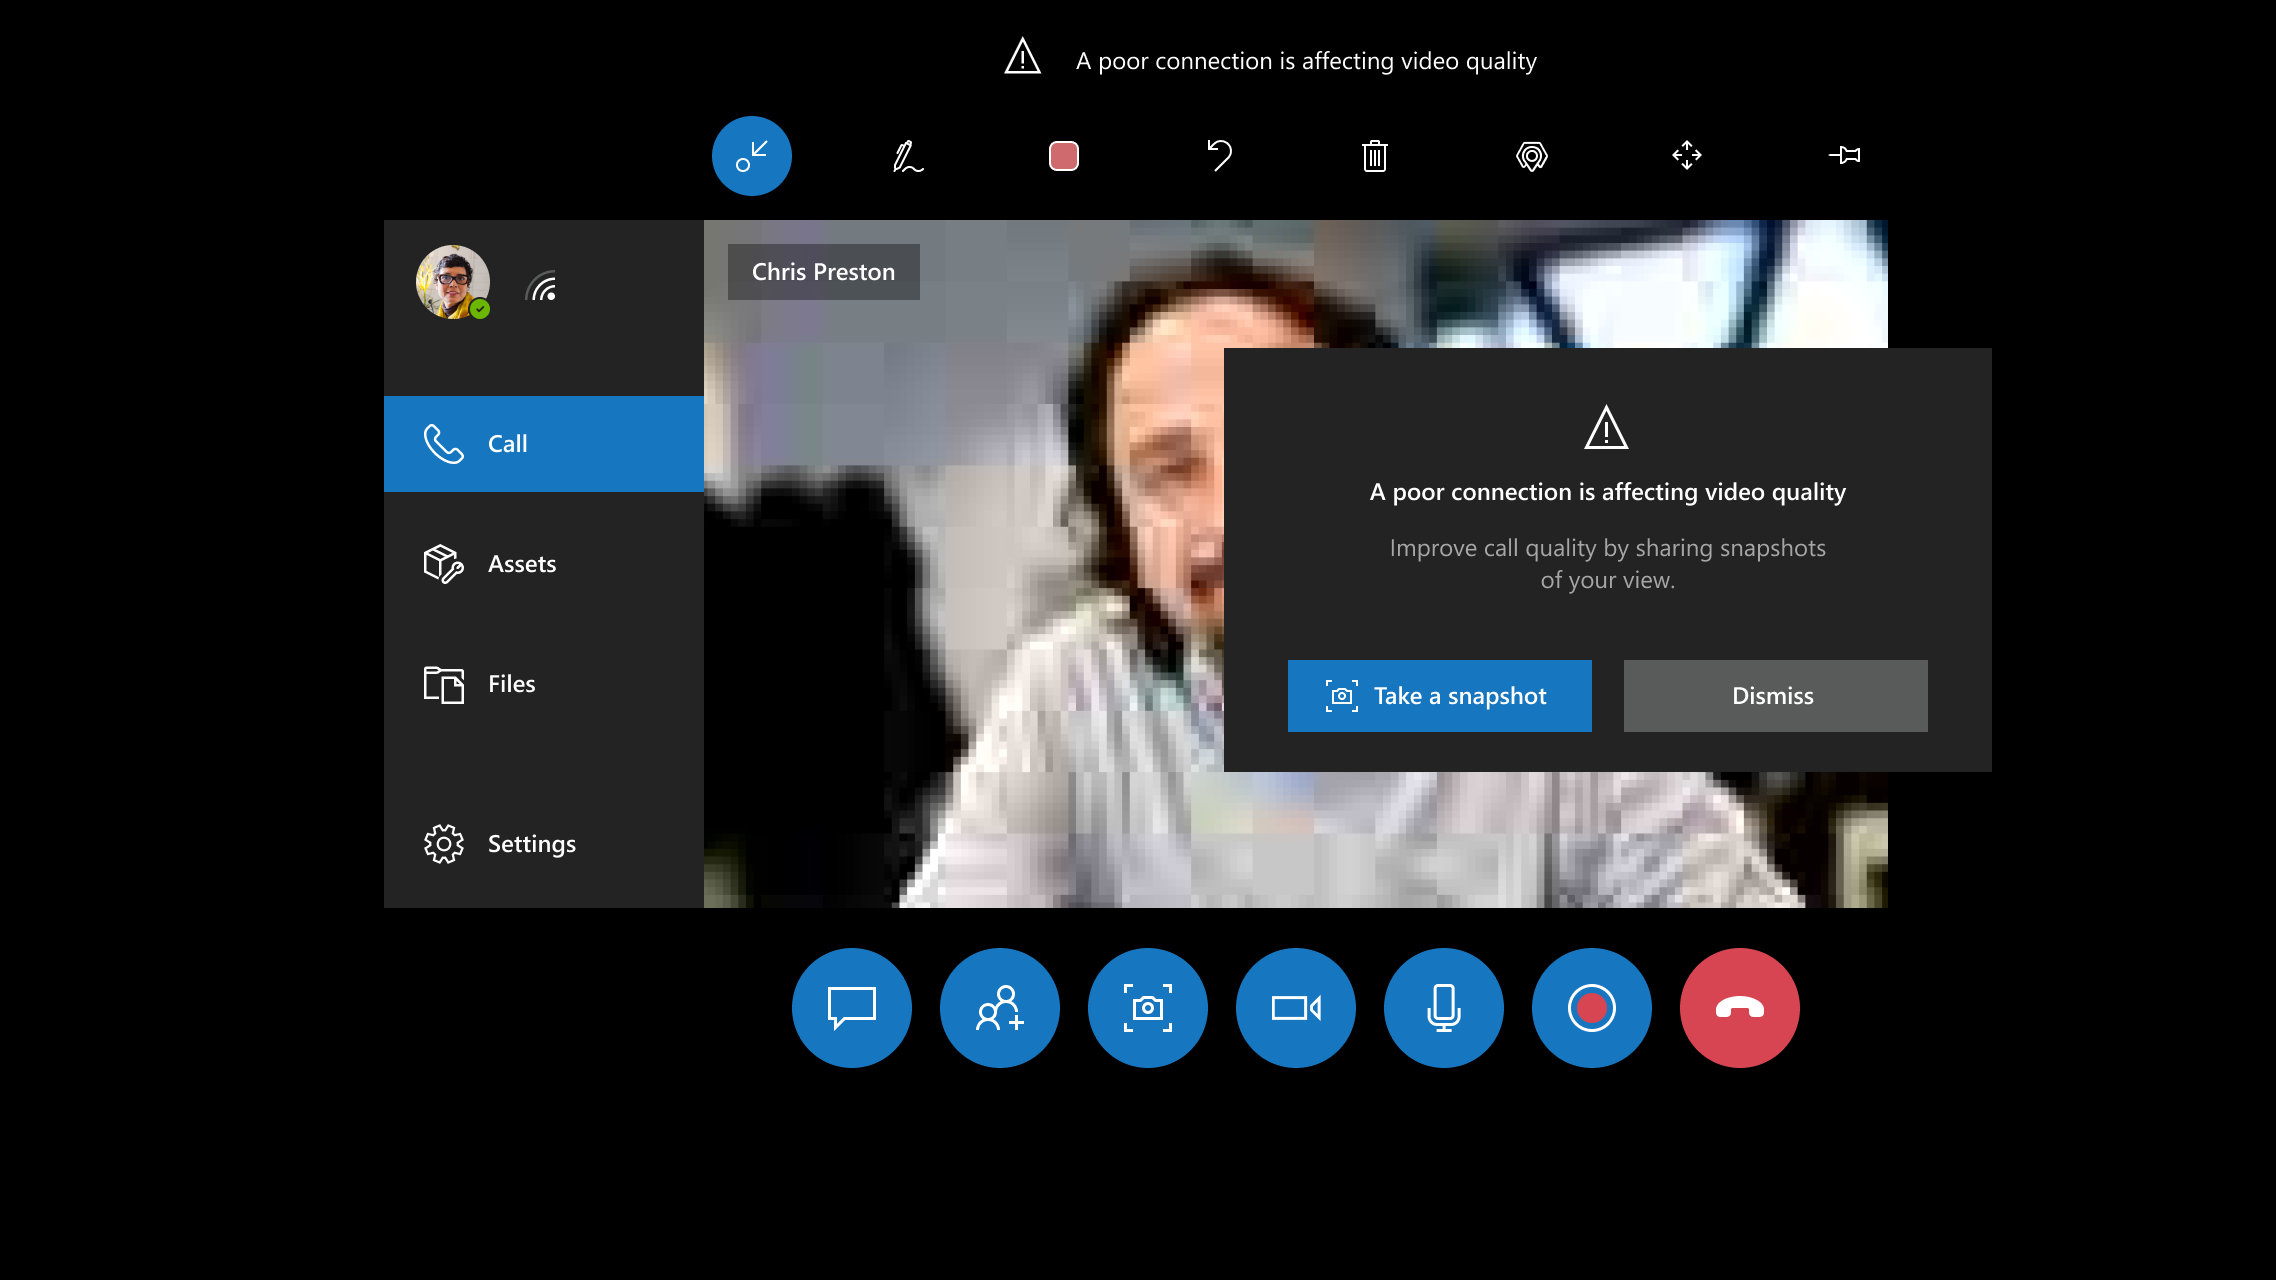This screenshot has width=2276, height=1280.
Task: Expand the Settings section in sidebar
Action: tap(531, 844)
